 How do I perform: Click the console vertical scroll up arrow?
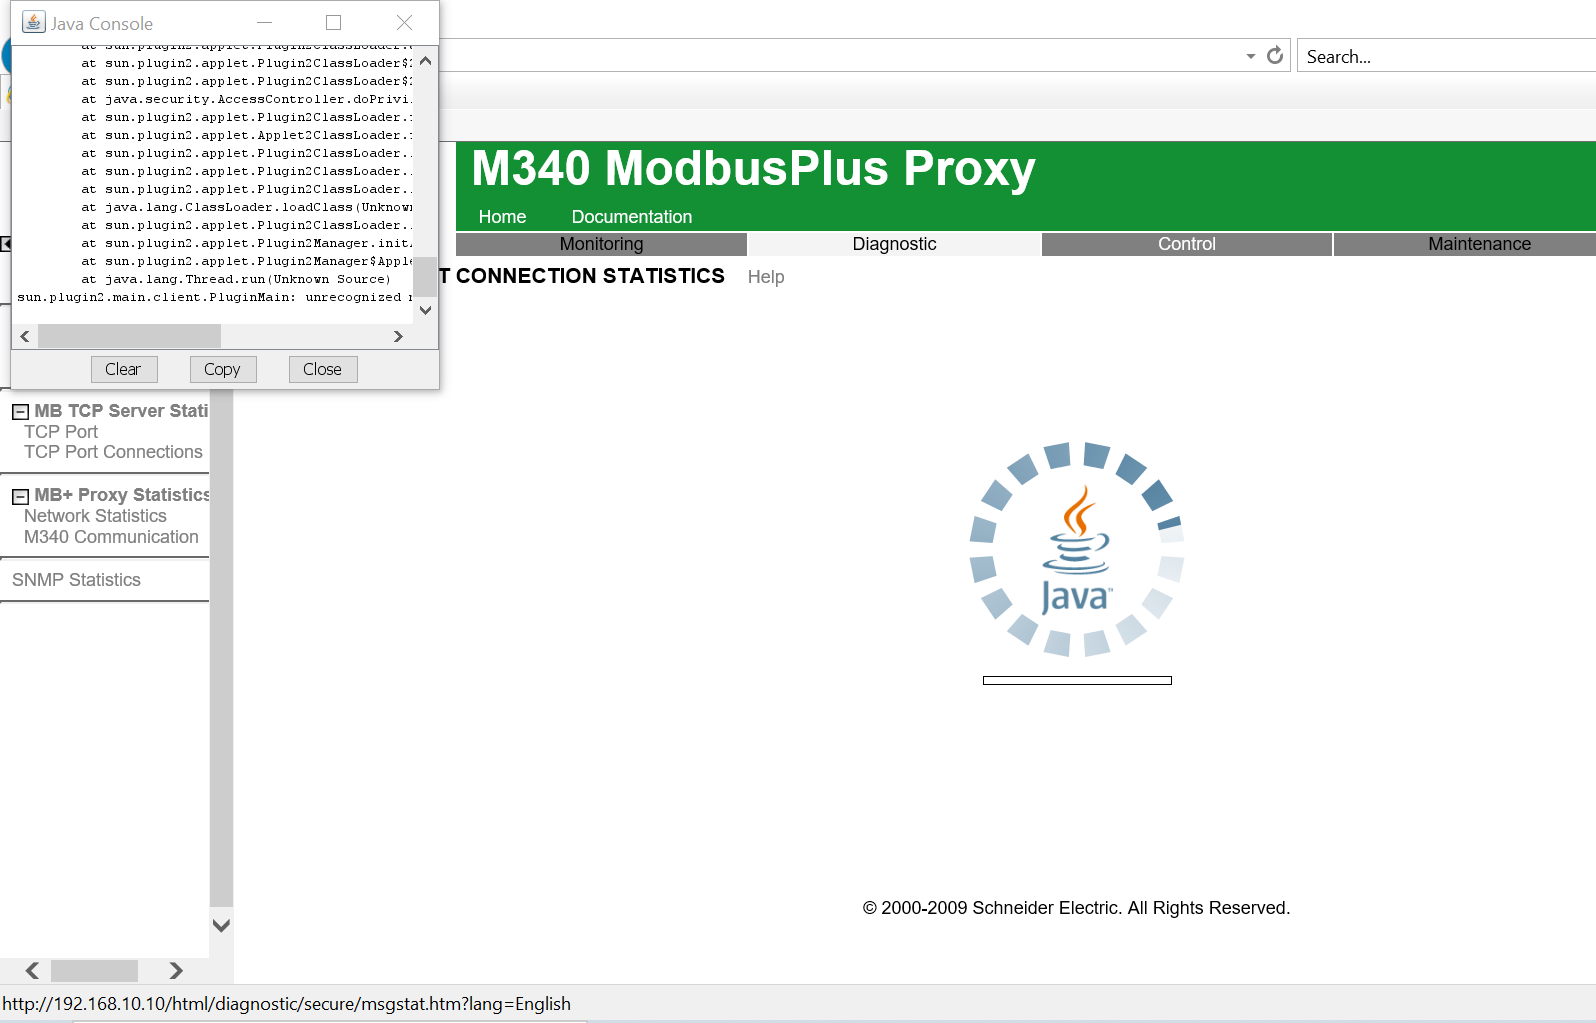coord(426,61)
